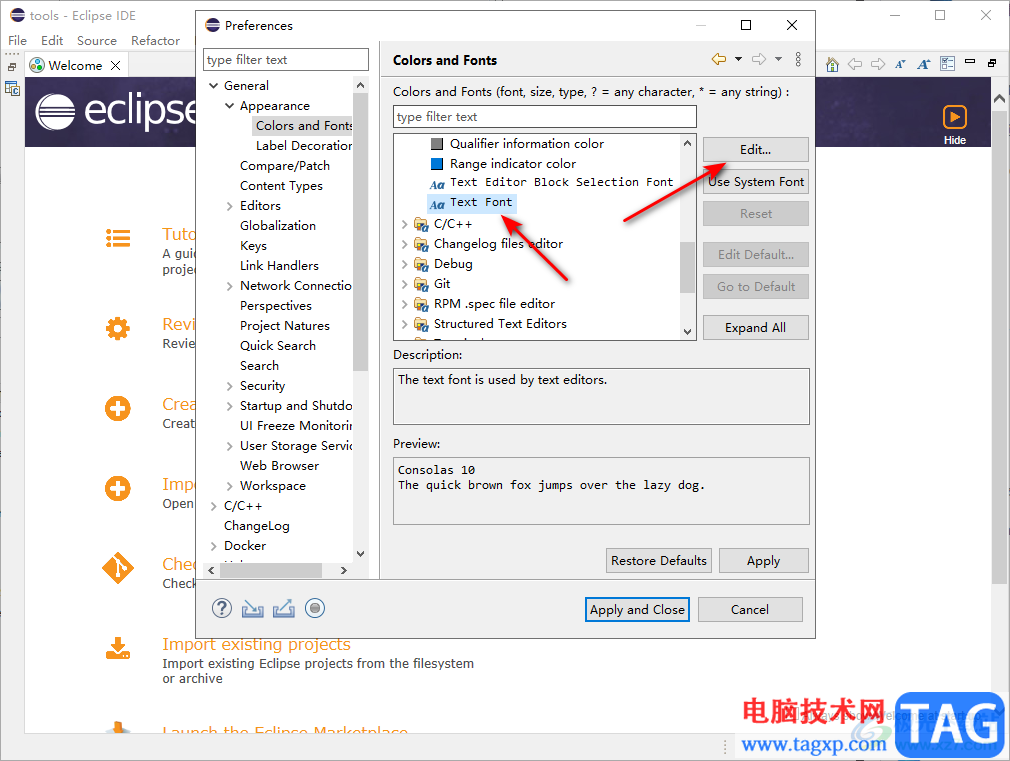Screen dimensions: 1010x761
Task: Minimize the Welcome view
Action: point(970,61)
